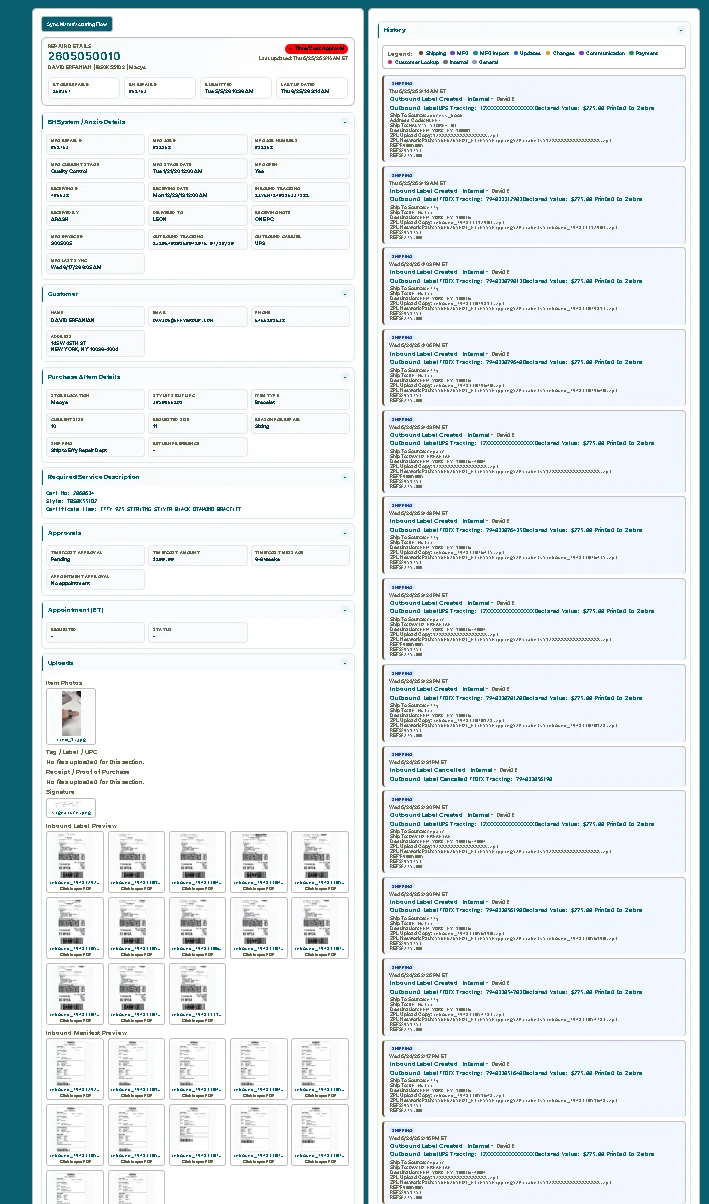
Task: Click the Appointment Approval field
Action: point(95,579)
